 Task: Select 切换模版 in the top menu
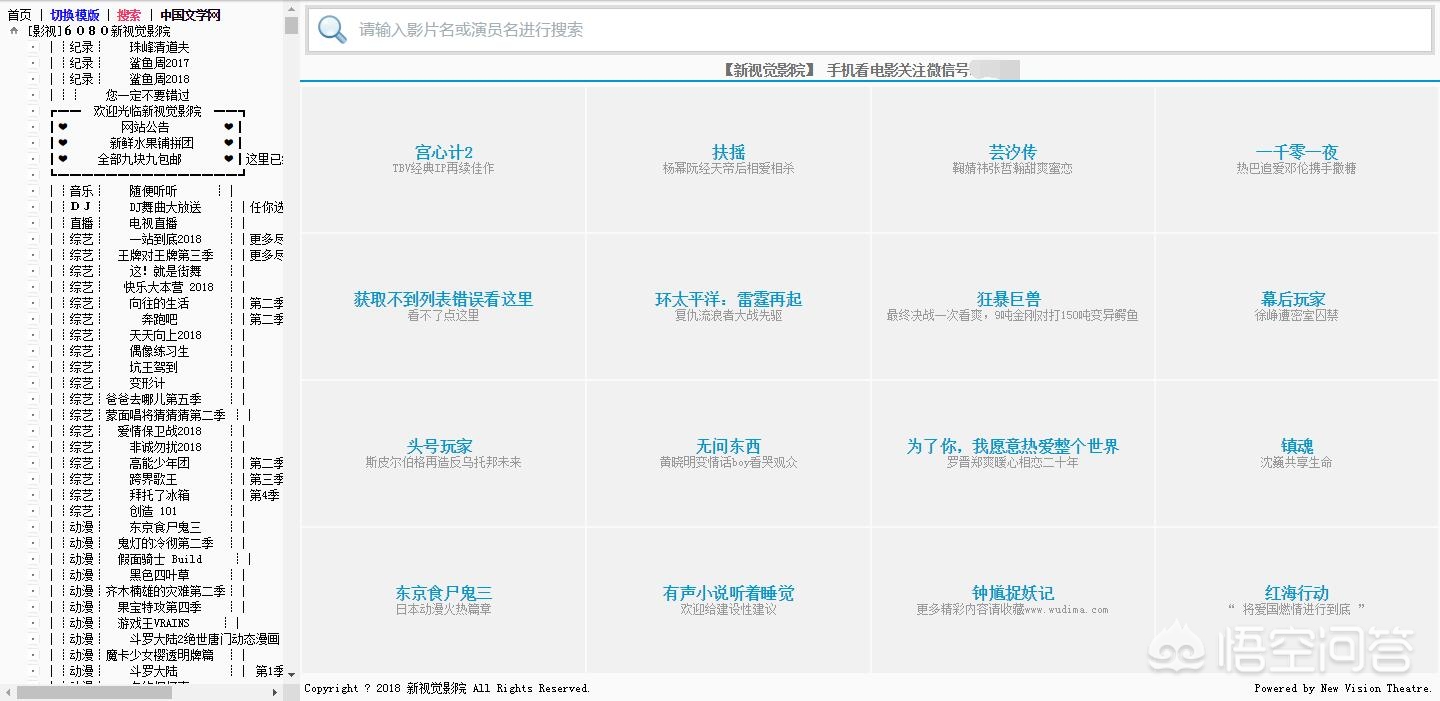point(74,14)
